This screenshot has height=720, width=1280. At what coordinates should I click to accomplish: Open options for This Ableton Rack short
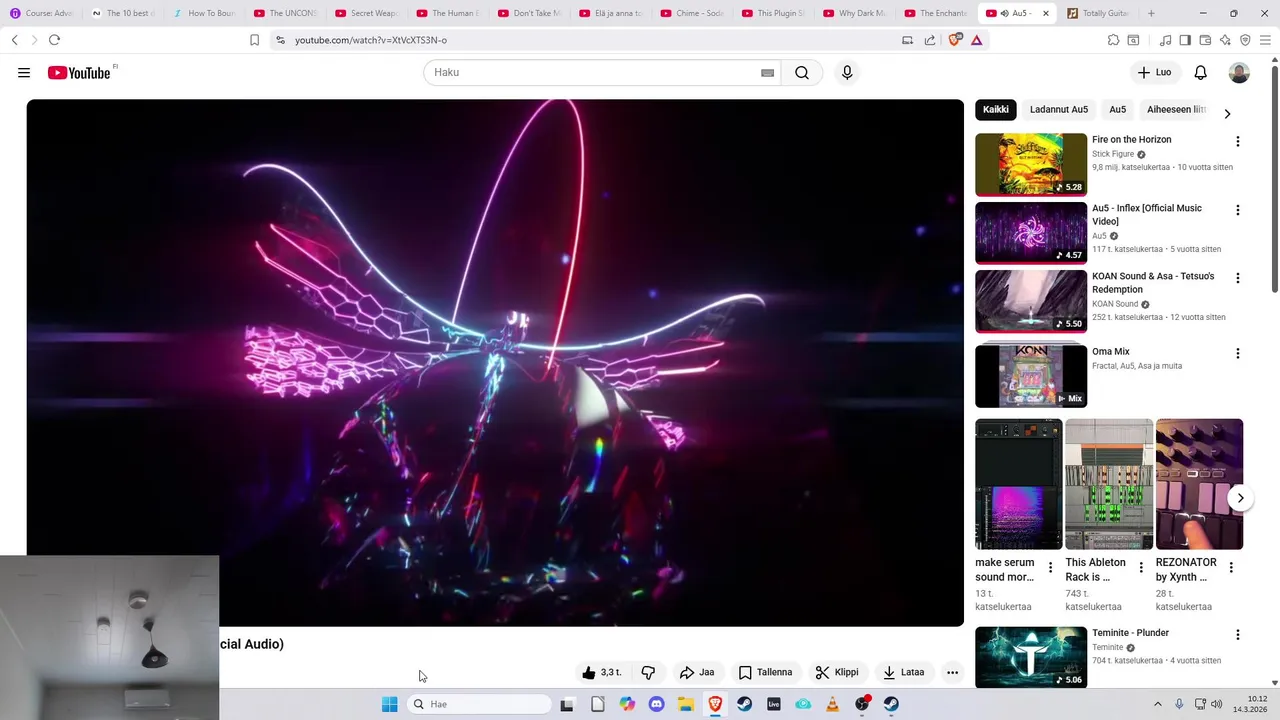point(1141,567)
